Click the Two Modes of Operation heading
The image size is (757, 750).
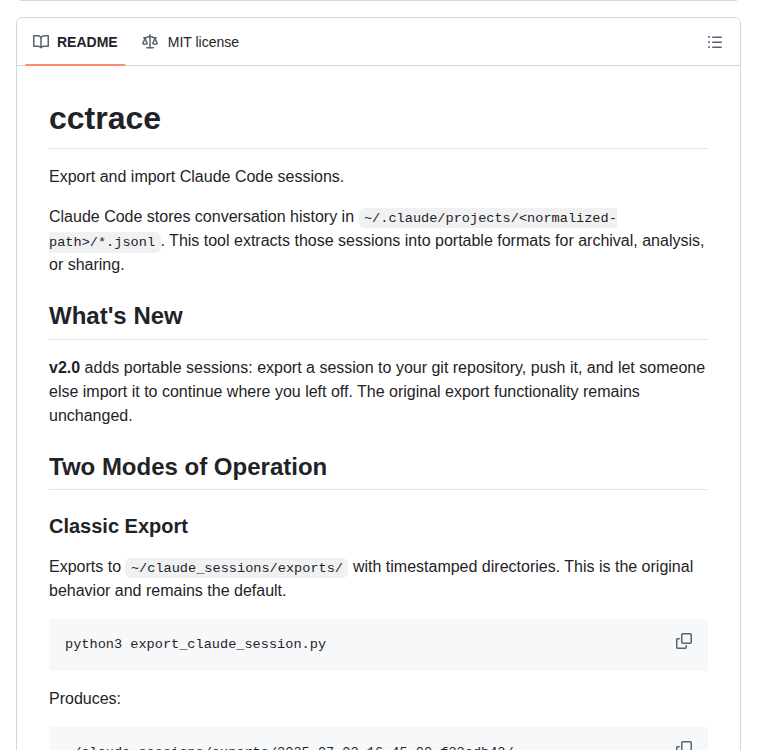click(188, 467)
